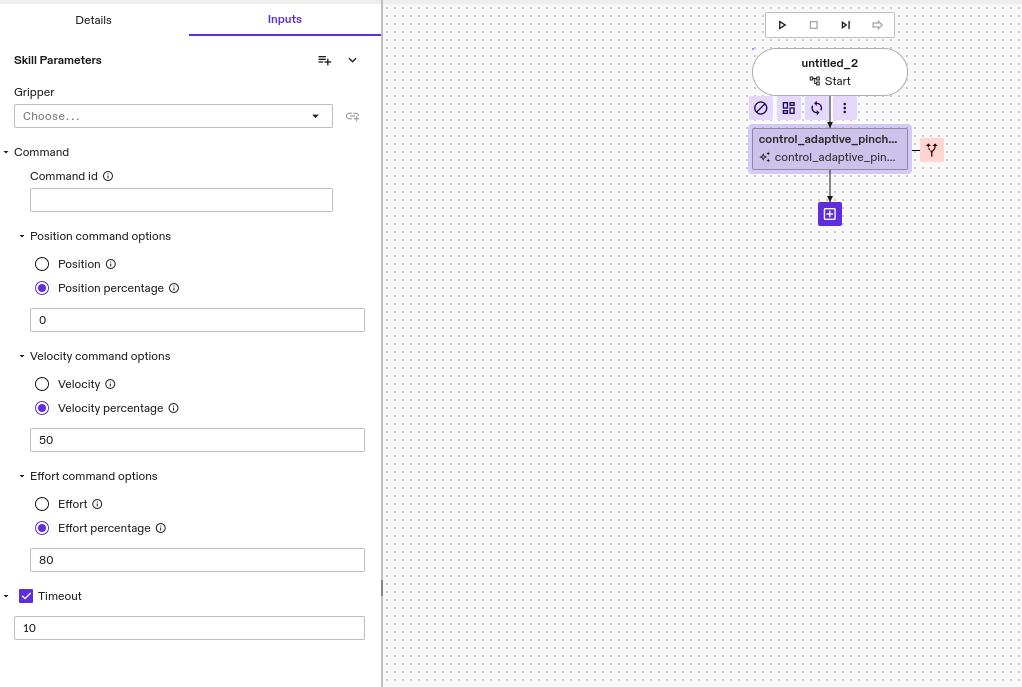This screenshot has width=1022, height=687.
Task: Select the Effort radio button
Action: tap(41, 504)
